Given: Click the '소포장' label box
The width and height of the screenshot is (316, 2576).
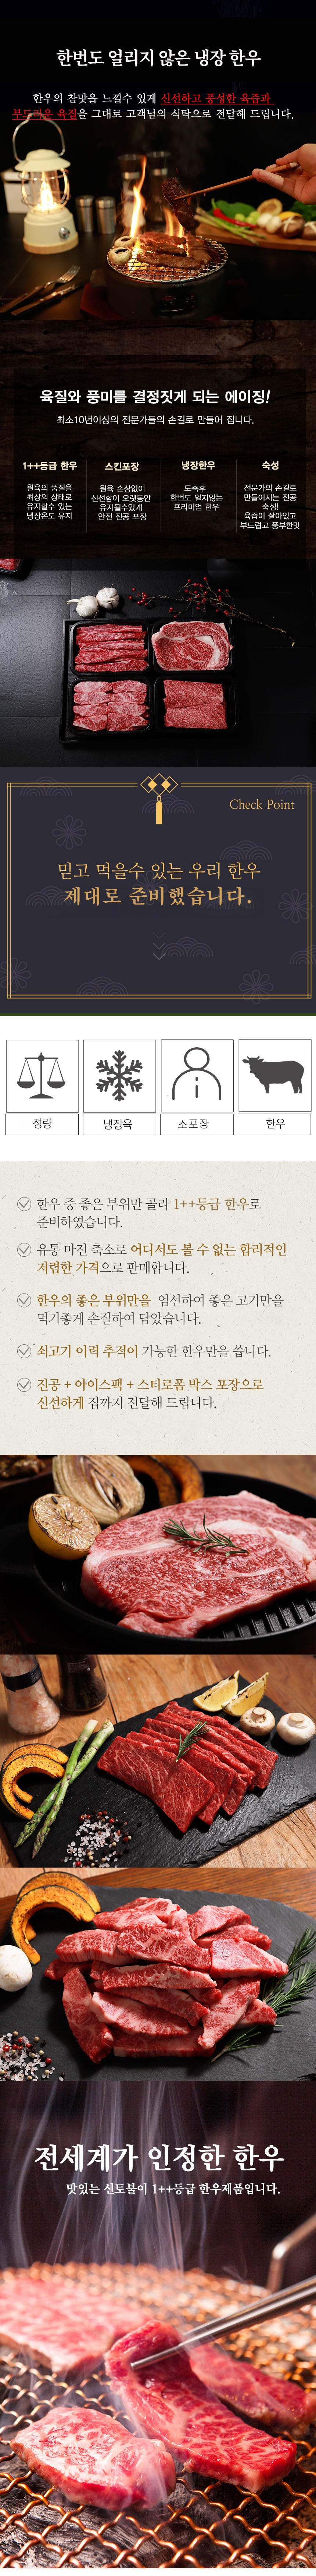Looking at the screenshot, I should point(197,1124).
